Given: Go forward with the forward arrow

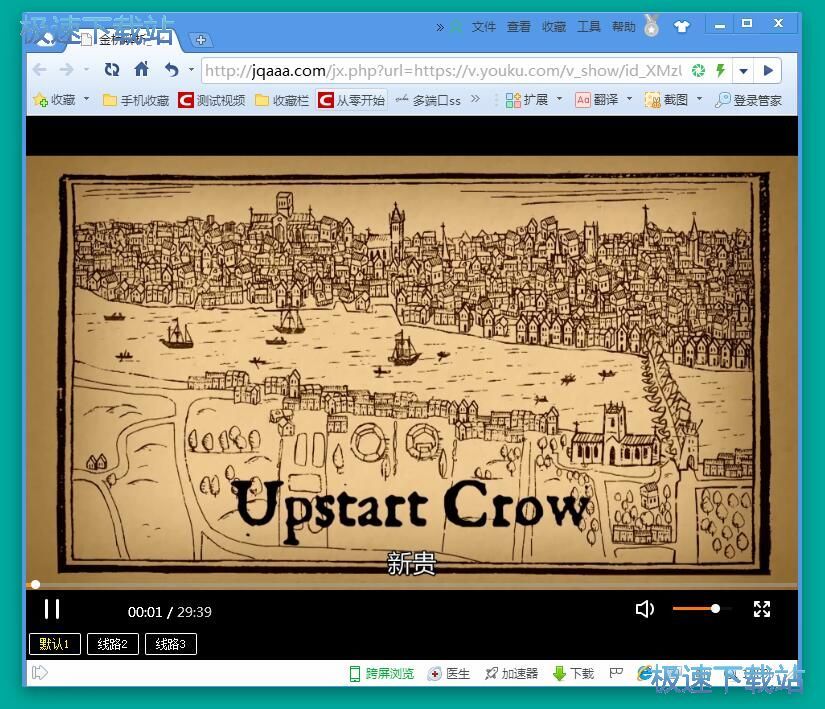Looking at the screenshot, I should 67,69.
